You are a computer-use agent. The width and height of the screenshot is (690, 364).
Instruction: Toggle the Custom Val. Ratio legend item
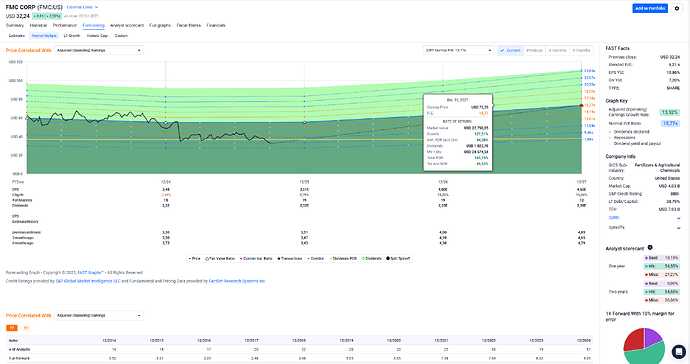[x=256, y=258]
